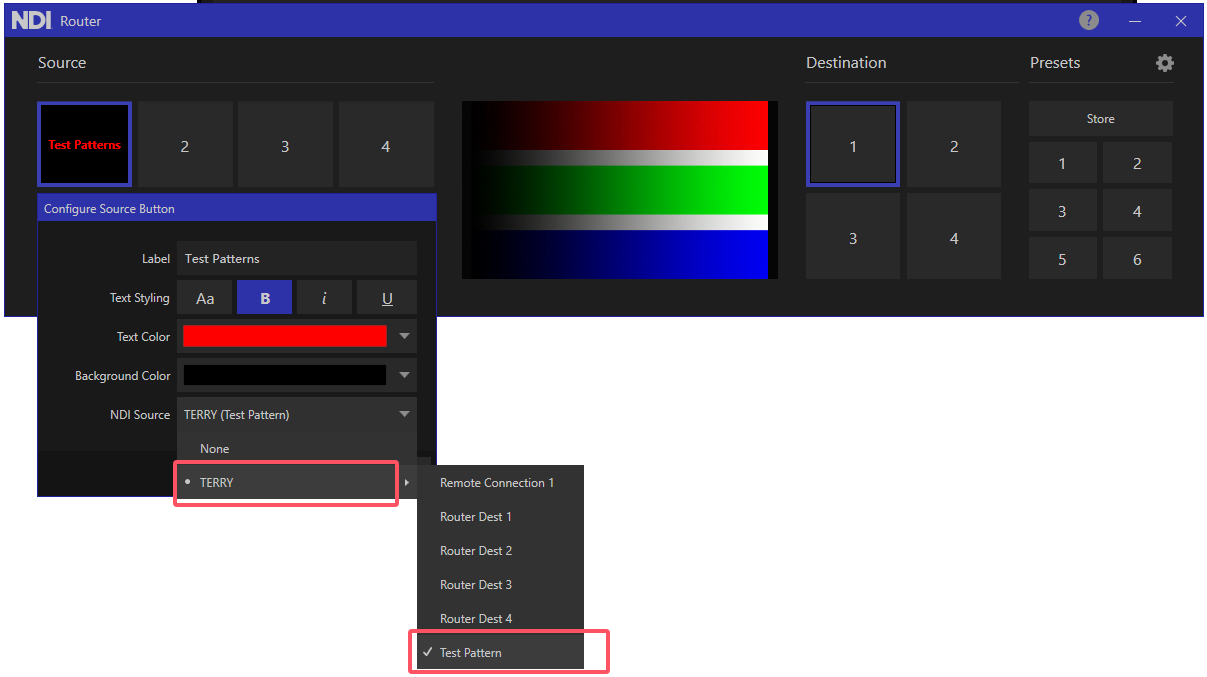
Task: Select preset button 5
Action: click(1062, 259)
